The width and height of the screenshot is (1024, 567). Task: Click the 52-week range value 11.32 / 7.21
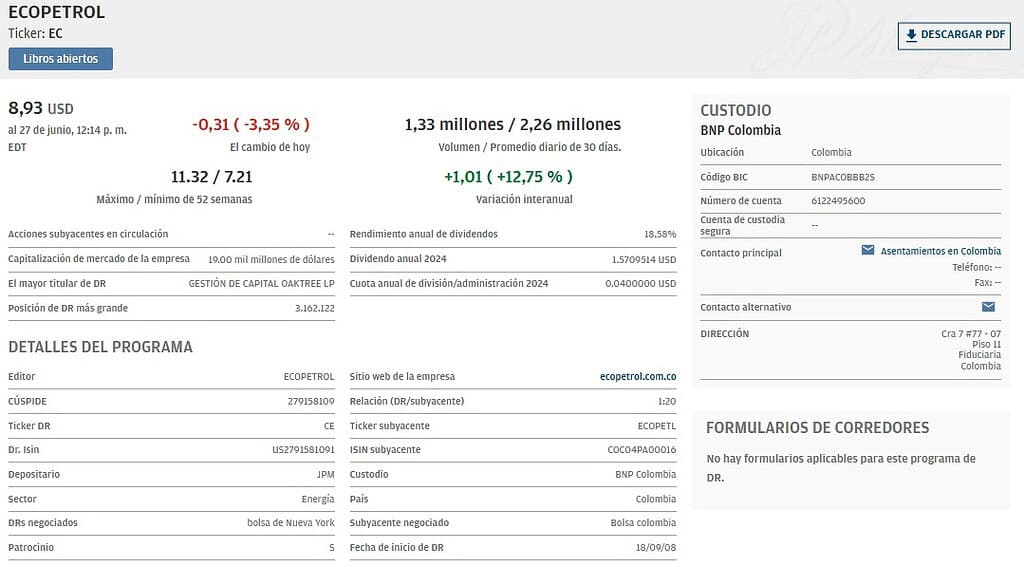click(212, 177)
